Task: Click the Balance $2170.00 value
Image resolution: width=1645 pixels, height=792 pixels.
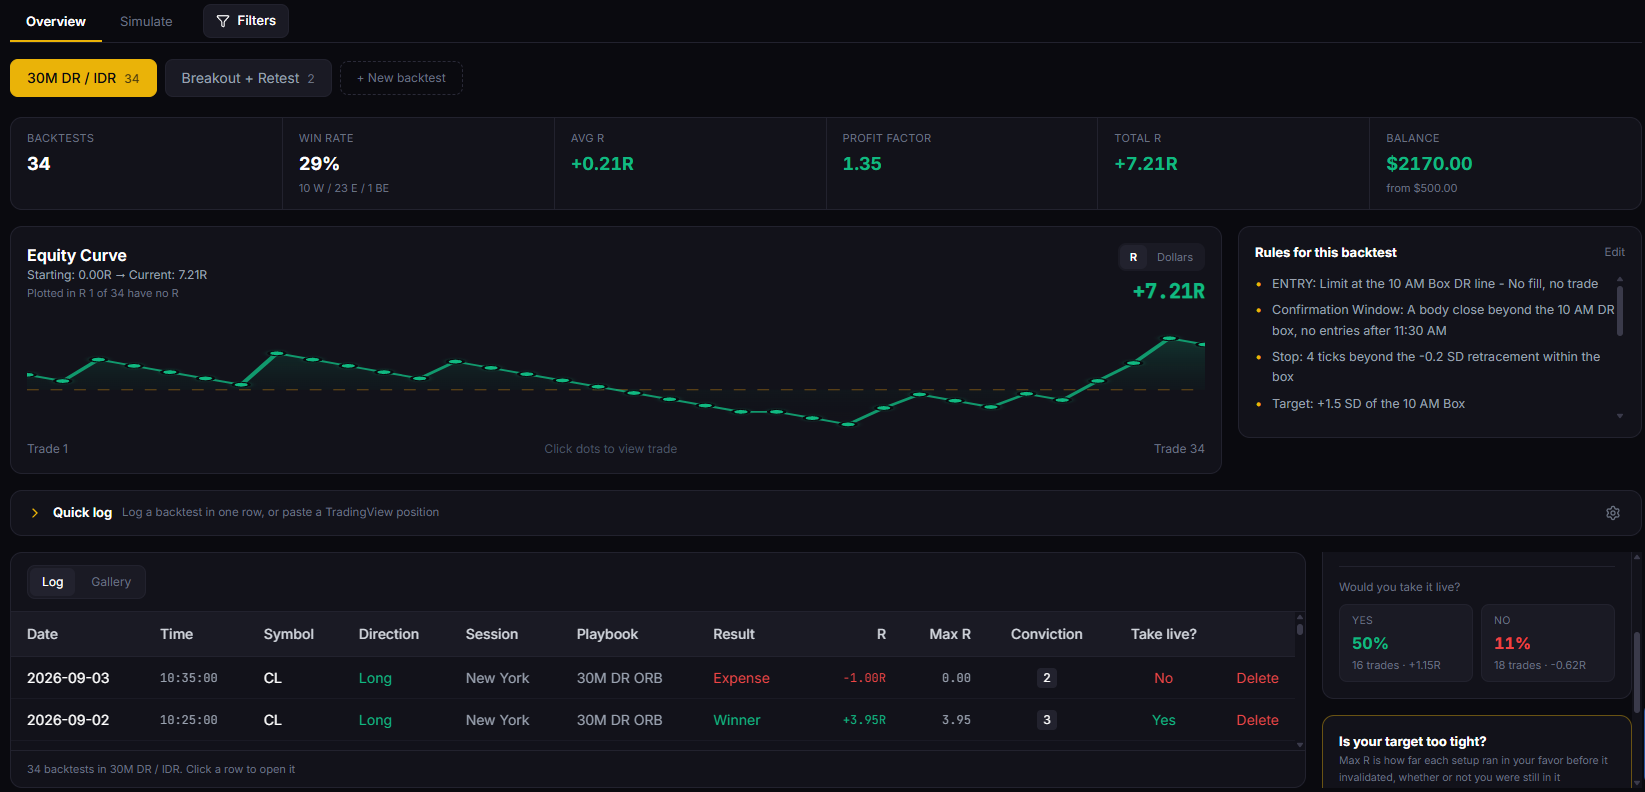Action: point(1429,163)
